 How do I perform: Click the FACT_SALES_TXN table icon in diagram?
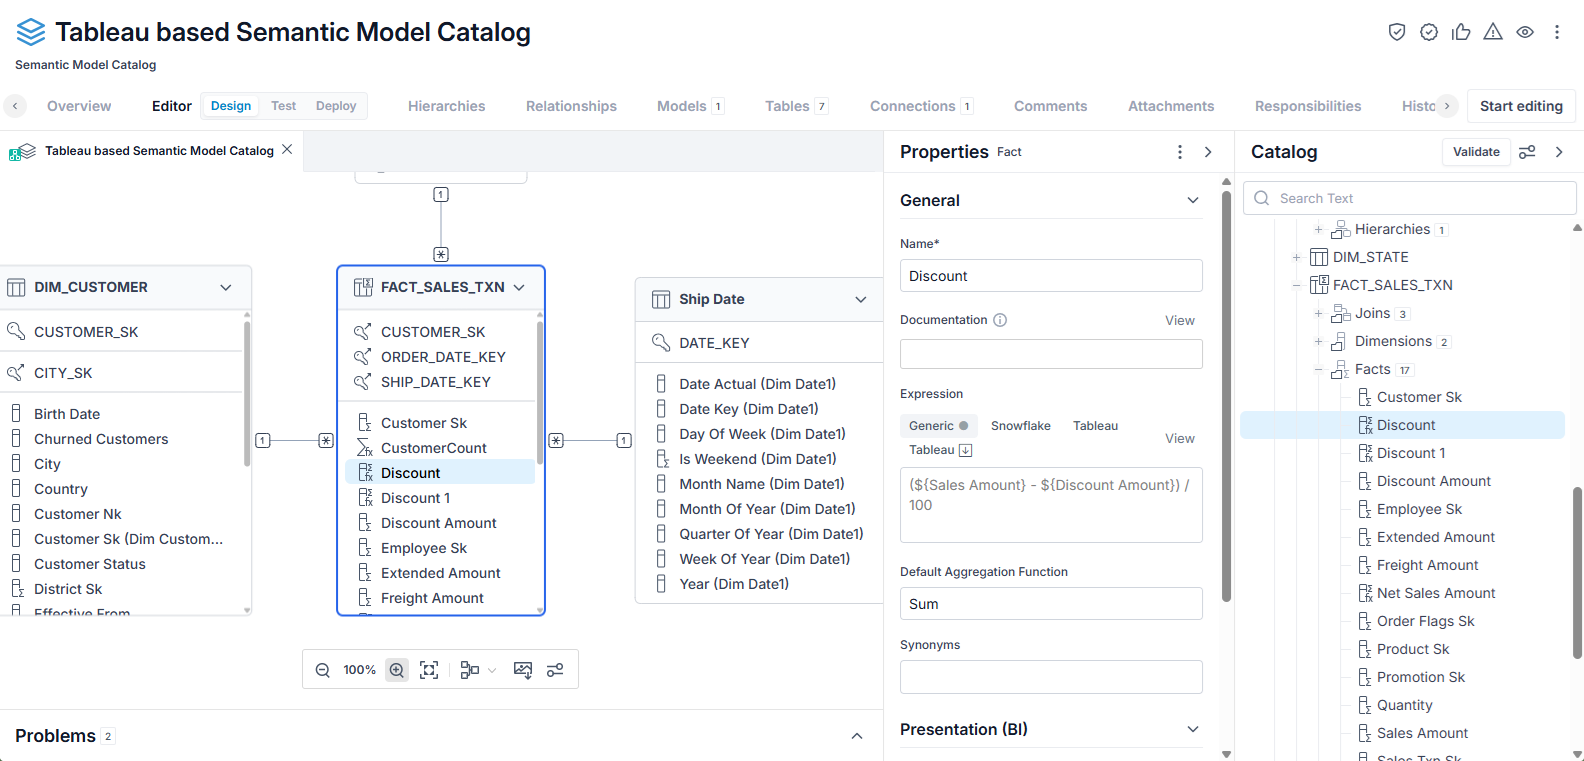[x=363, y=288]
